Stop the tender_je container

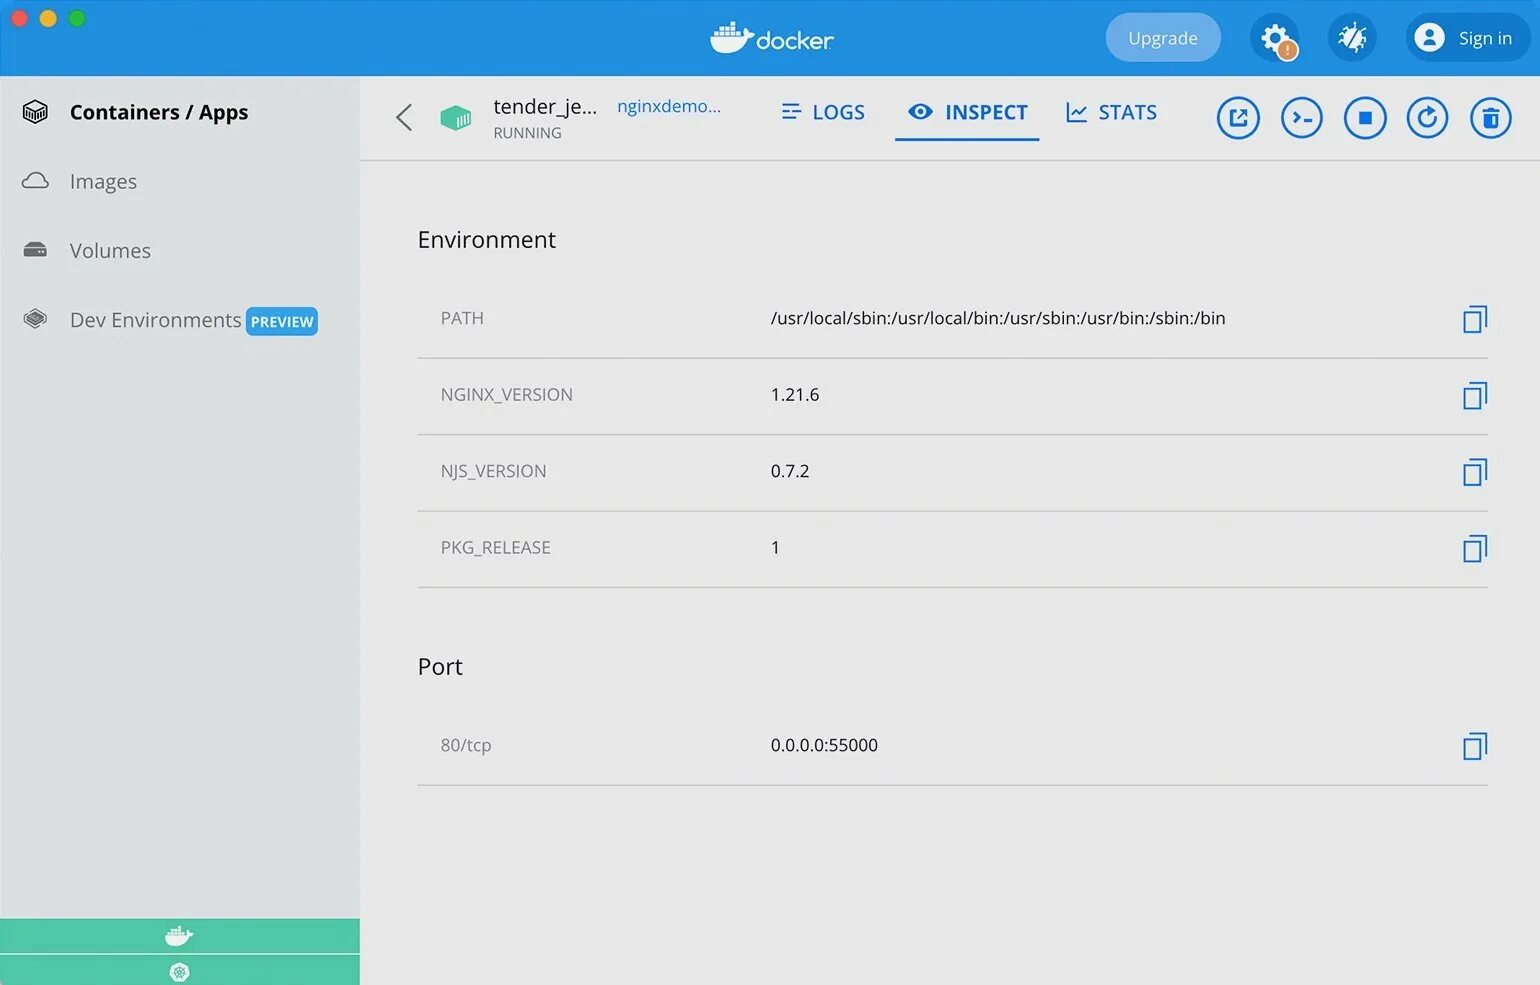[x=1364, y=117]
